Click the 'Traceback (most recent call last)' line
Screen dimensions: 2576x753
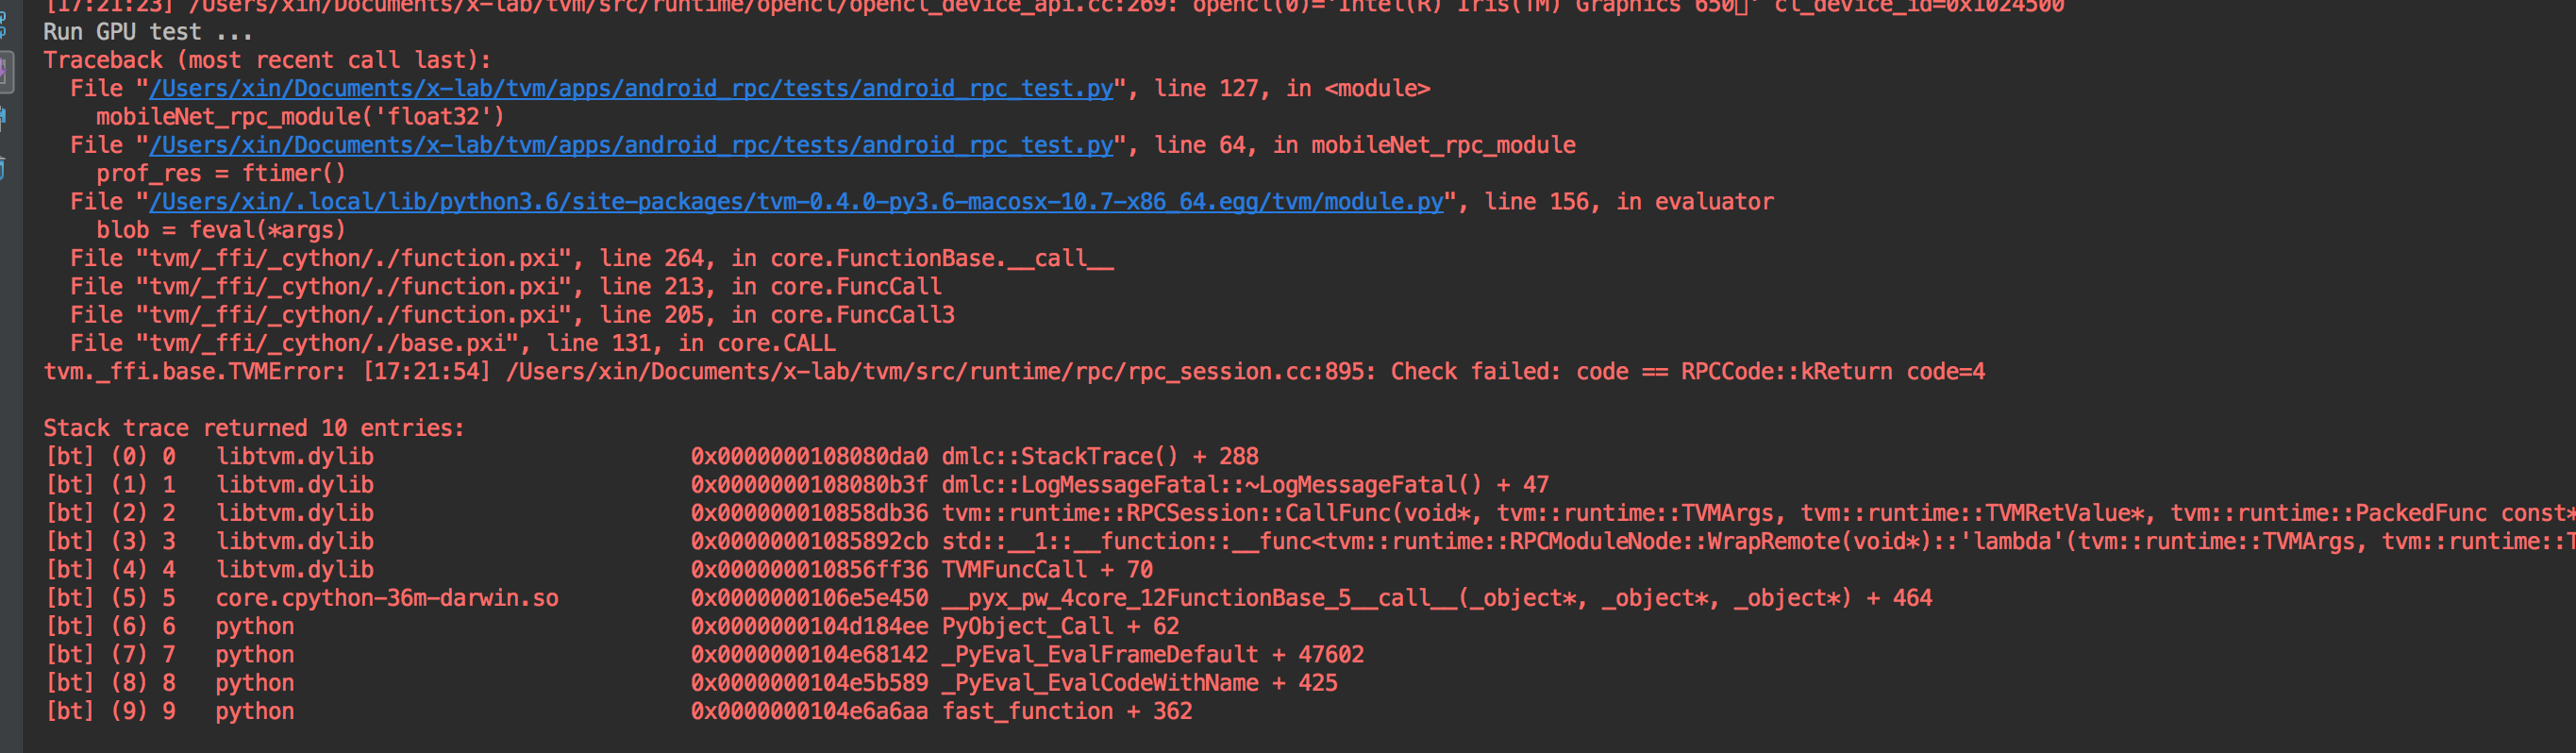tap(267, 60)
